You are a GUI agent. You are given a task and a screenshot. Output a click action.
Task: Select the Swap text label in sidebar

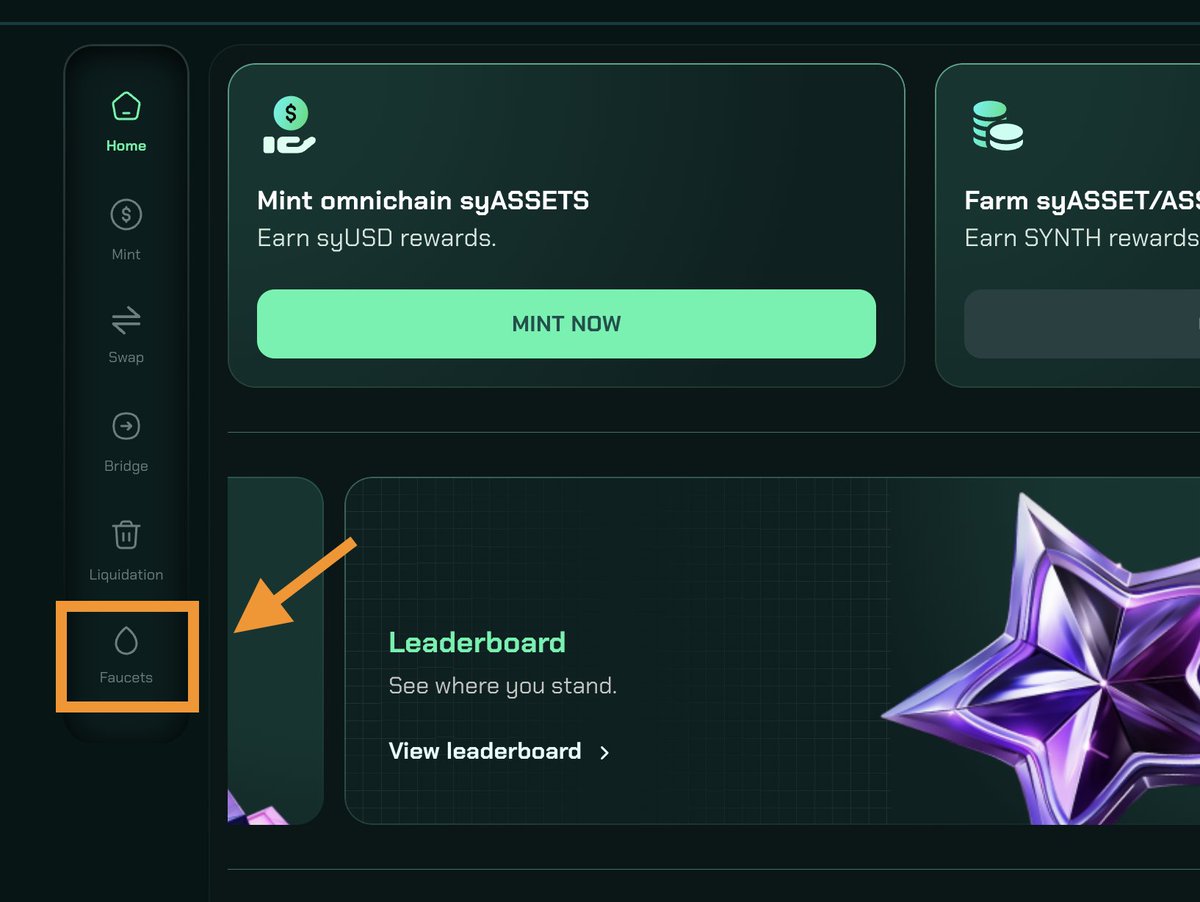(126, 357)
